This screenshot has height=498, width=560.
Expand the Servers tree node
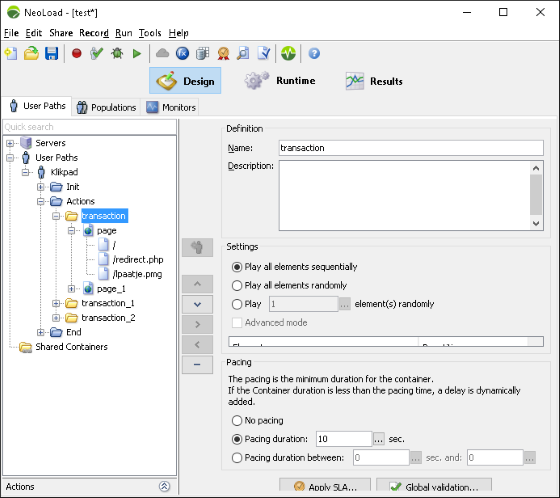[10, 143]
